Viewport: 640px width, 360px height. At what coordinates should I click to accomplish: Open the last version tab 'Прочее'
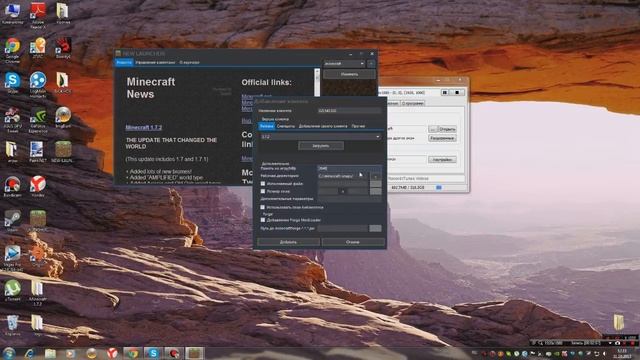click(x=358, y=126)
